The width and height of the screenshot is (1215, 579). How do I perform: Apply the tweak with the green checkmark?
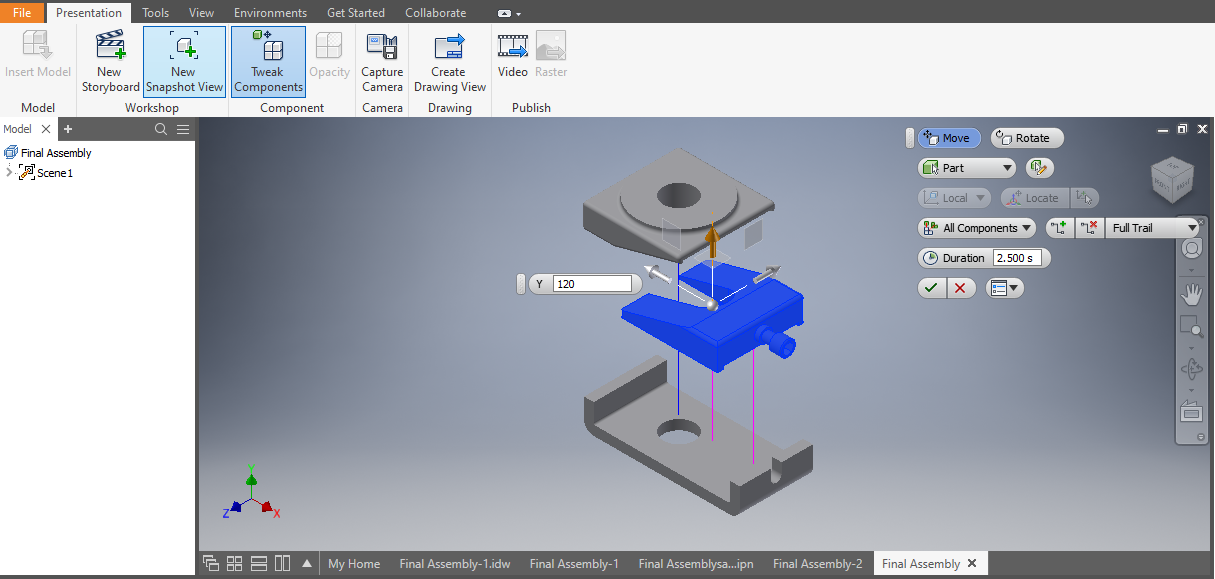pyautogui.click(x=931, y=287)
